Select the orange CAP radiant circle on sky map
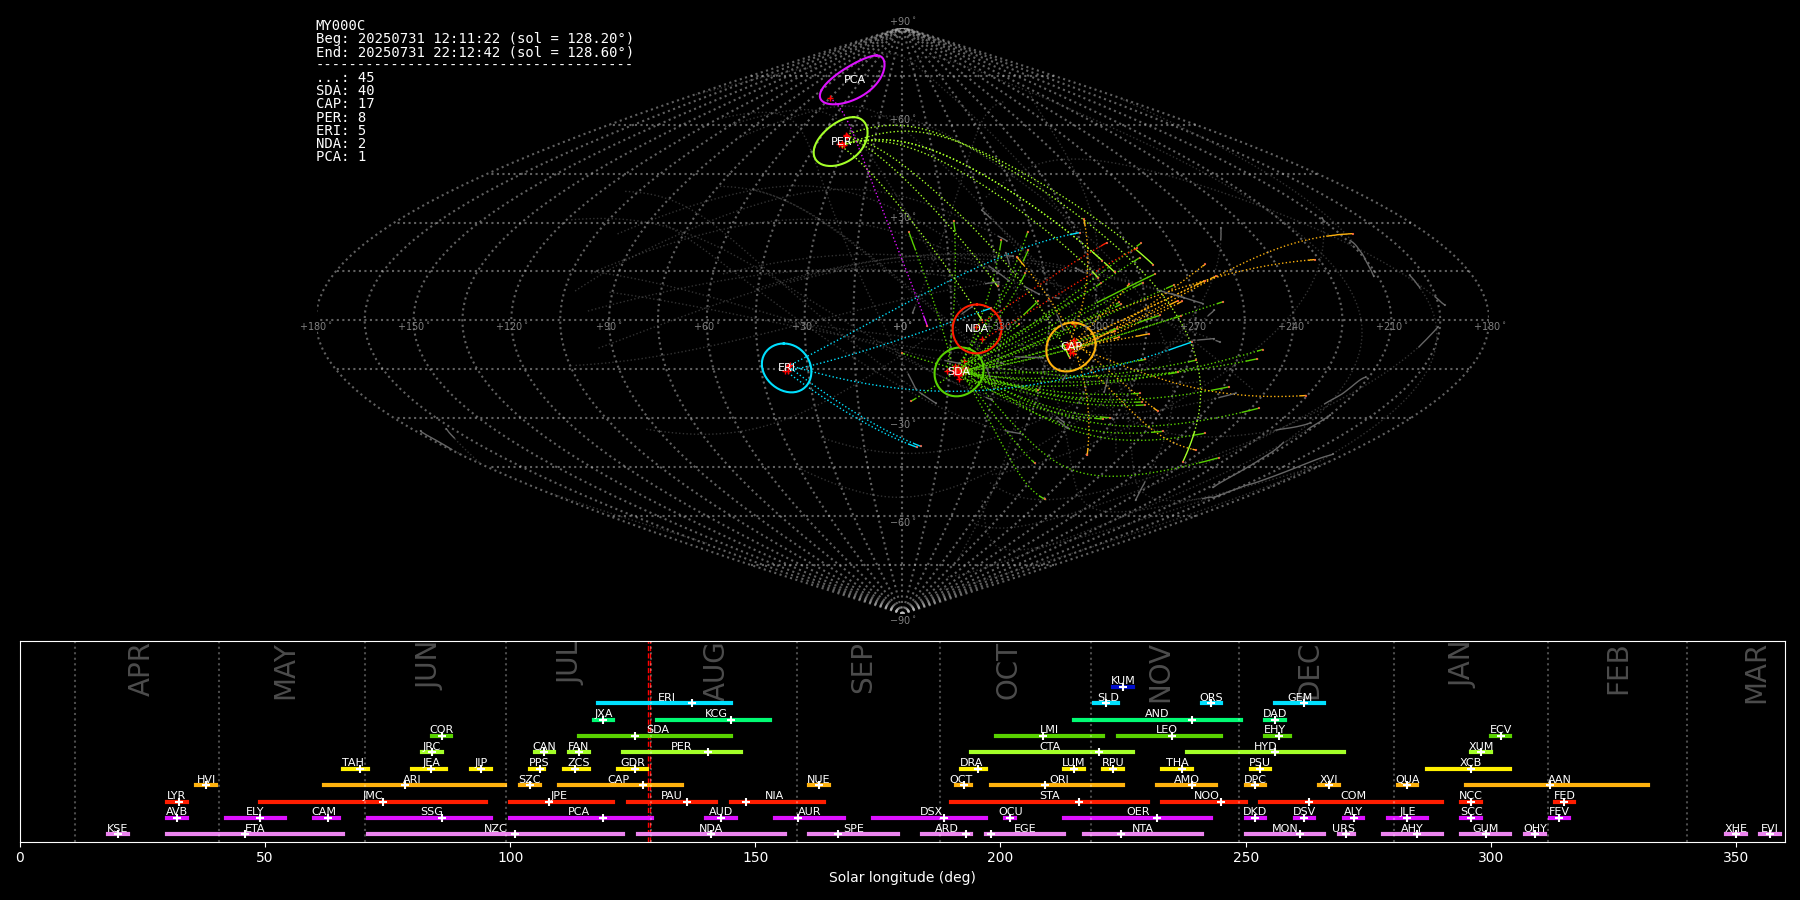Screen dimensions: 1800x900 click(x=1071, y=347)
